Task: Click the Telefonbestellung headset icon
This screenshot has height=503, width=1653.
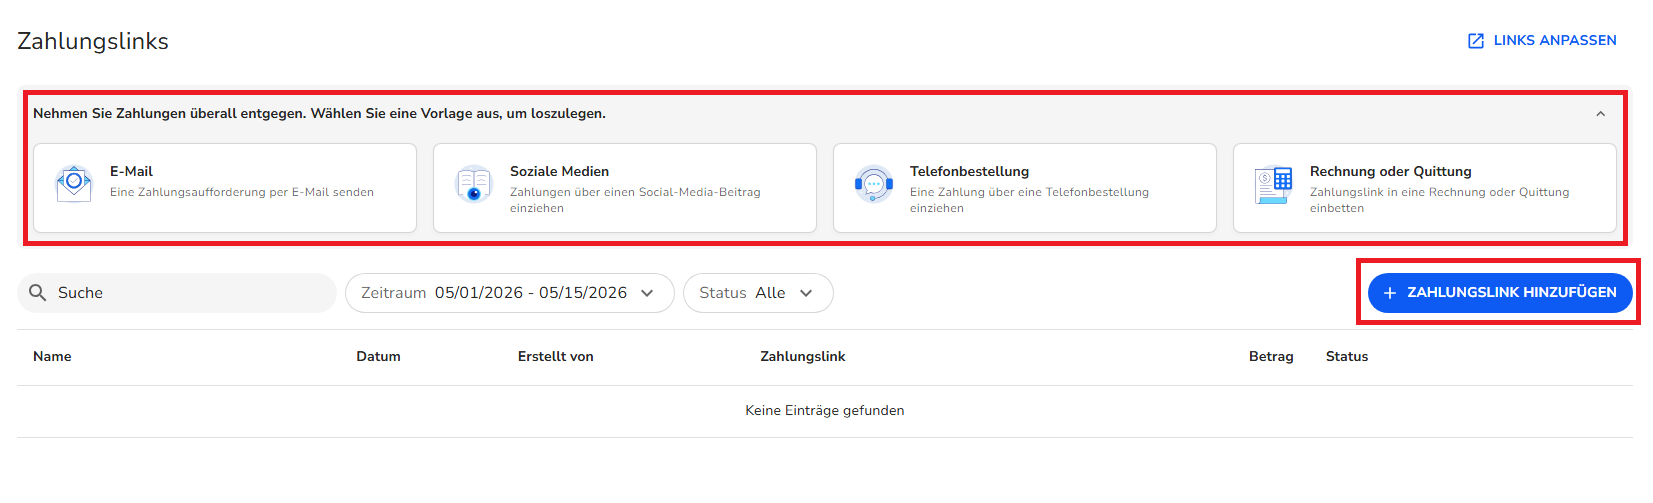Action: point(874,184)
